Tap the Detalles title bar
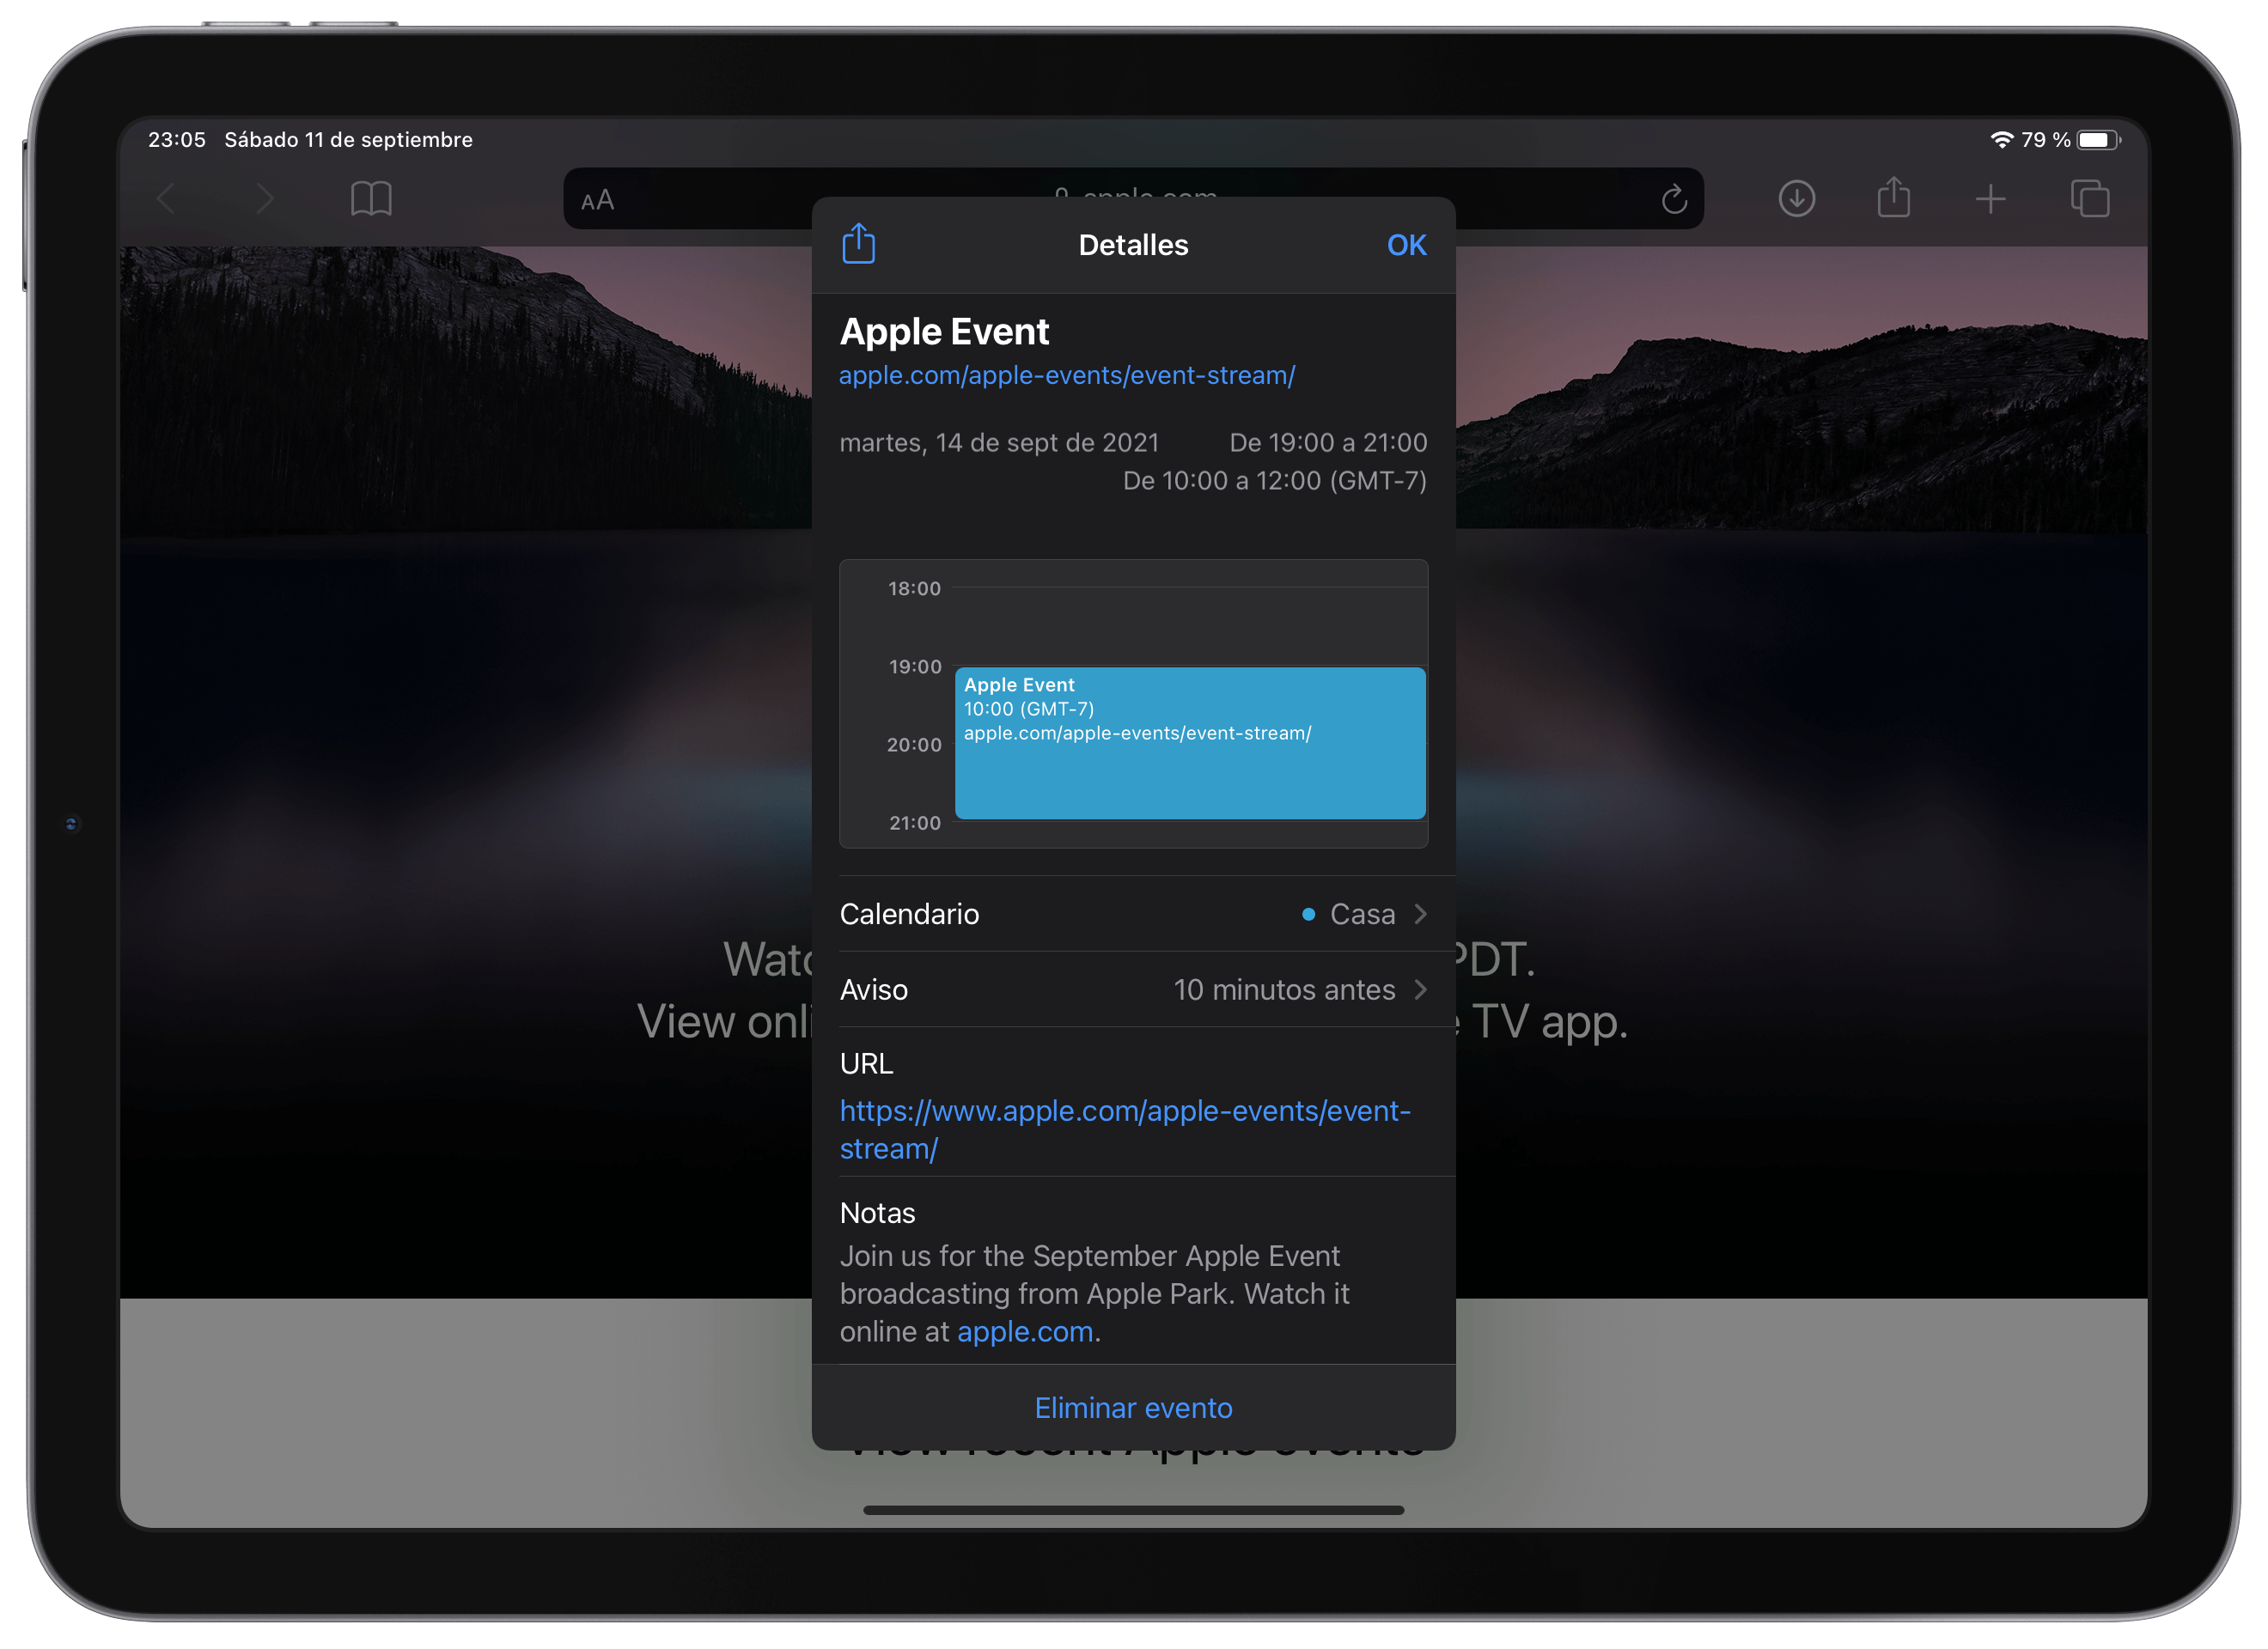Viewport: 2268px width, 1649px height. [1133, 244]
